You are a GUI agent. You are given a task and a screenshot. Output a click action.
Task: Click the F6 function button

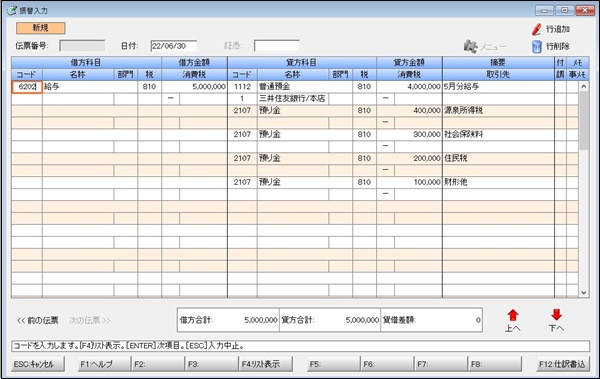coord(387,364)
